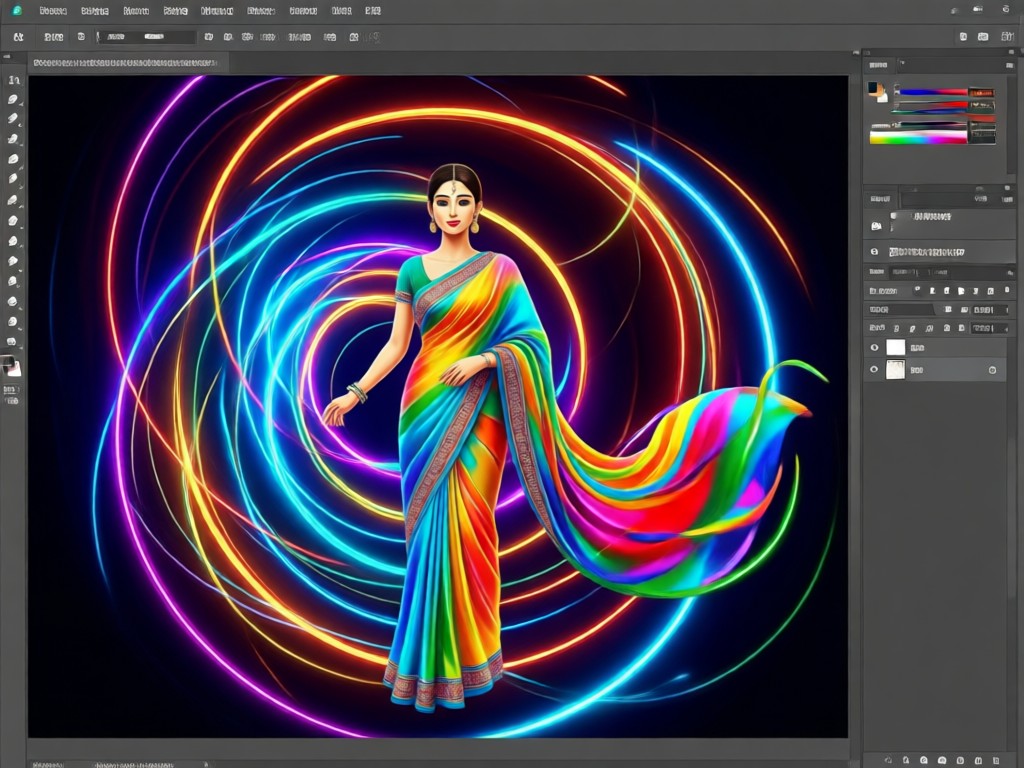Click the teal application logo icon
This screenshot has width=1024, height=768.
tap(17, 10)
